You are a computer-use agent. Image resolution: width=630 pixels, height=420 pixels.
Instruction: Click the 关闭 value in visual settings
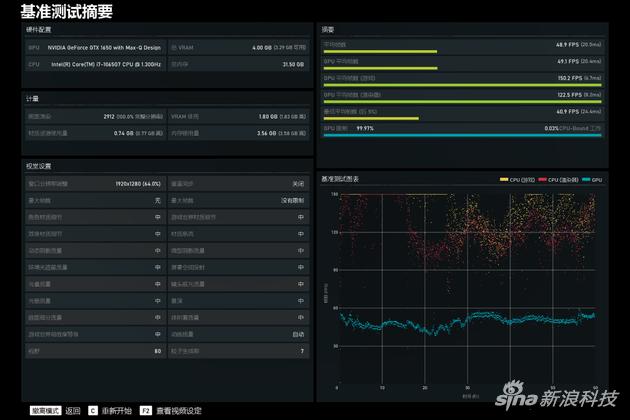click(x=298, y=184)
